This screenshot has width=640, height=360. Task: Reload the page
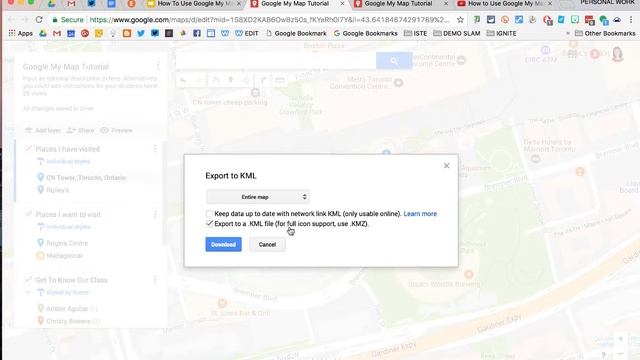[x=39, y=20]
